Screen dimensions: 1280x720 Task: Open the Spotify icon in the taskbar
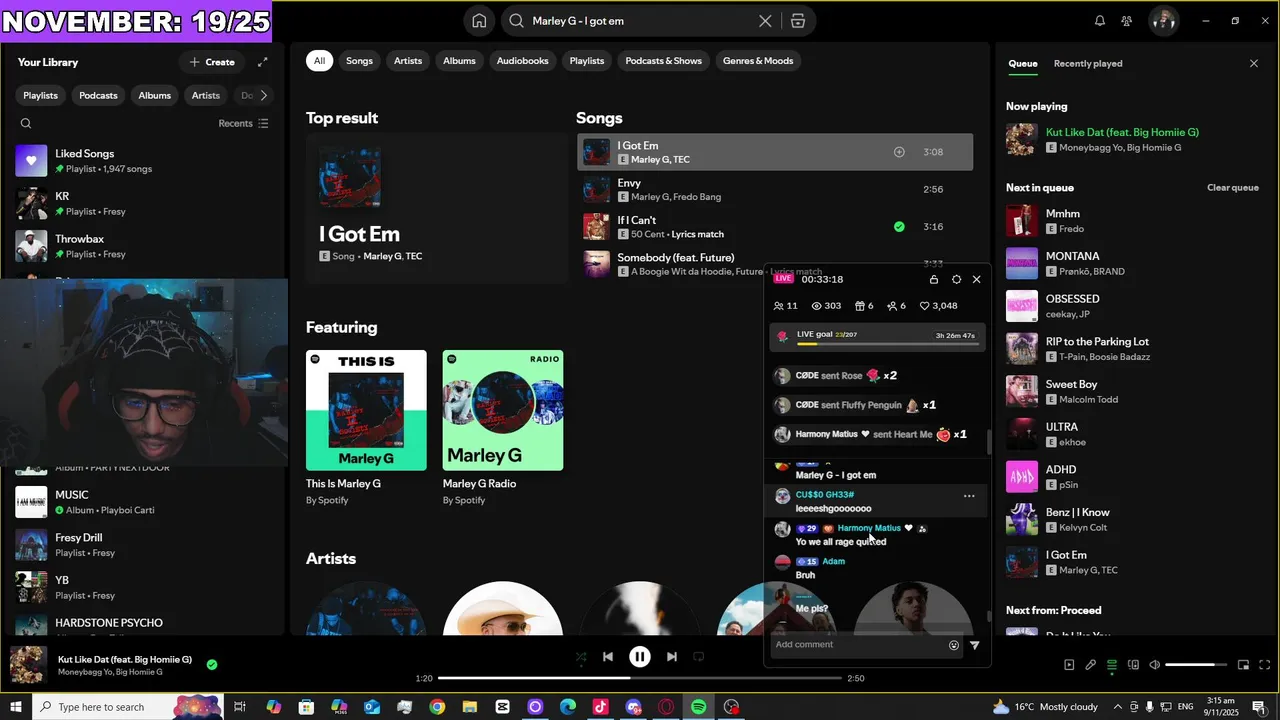coord(699,707)
